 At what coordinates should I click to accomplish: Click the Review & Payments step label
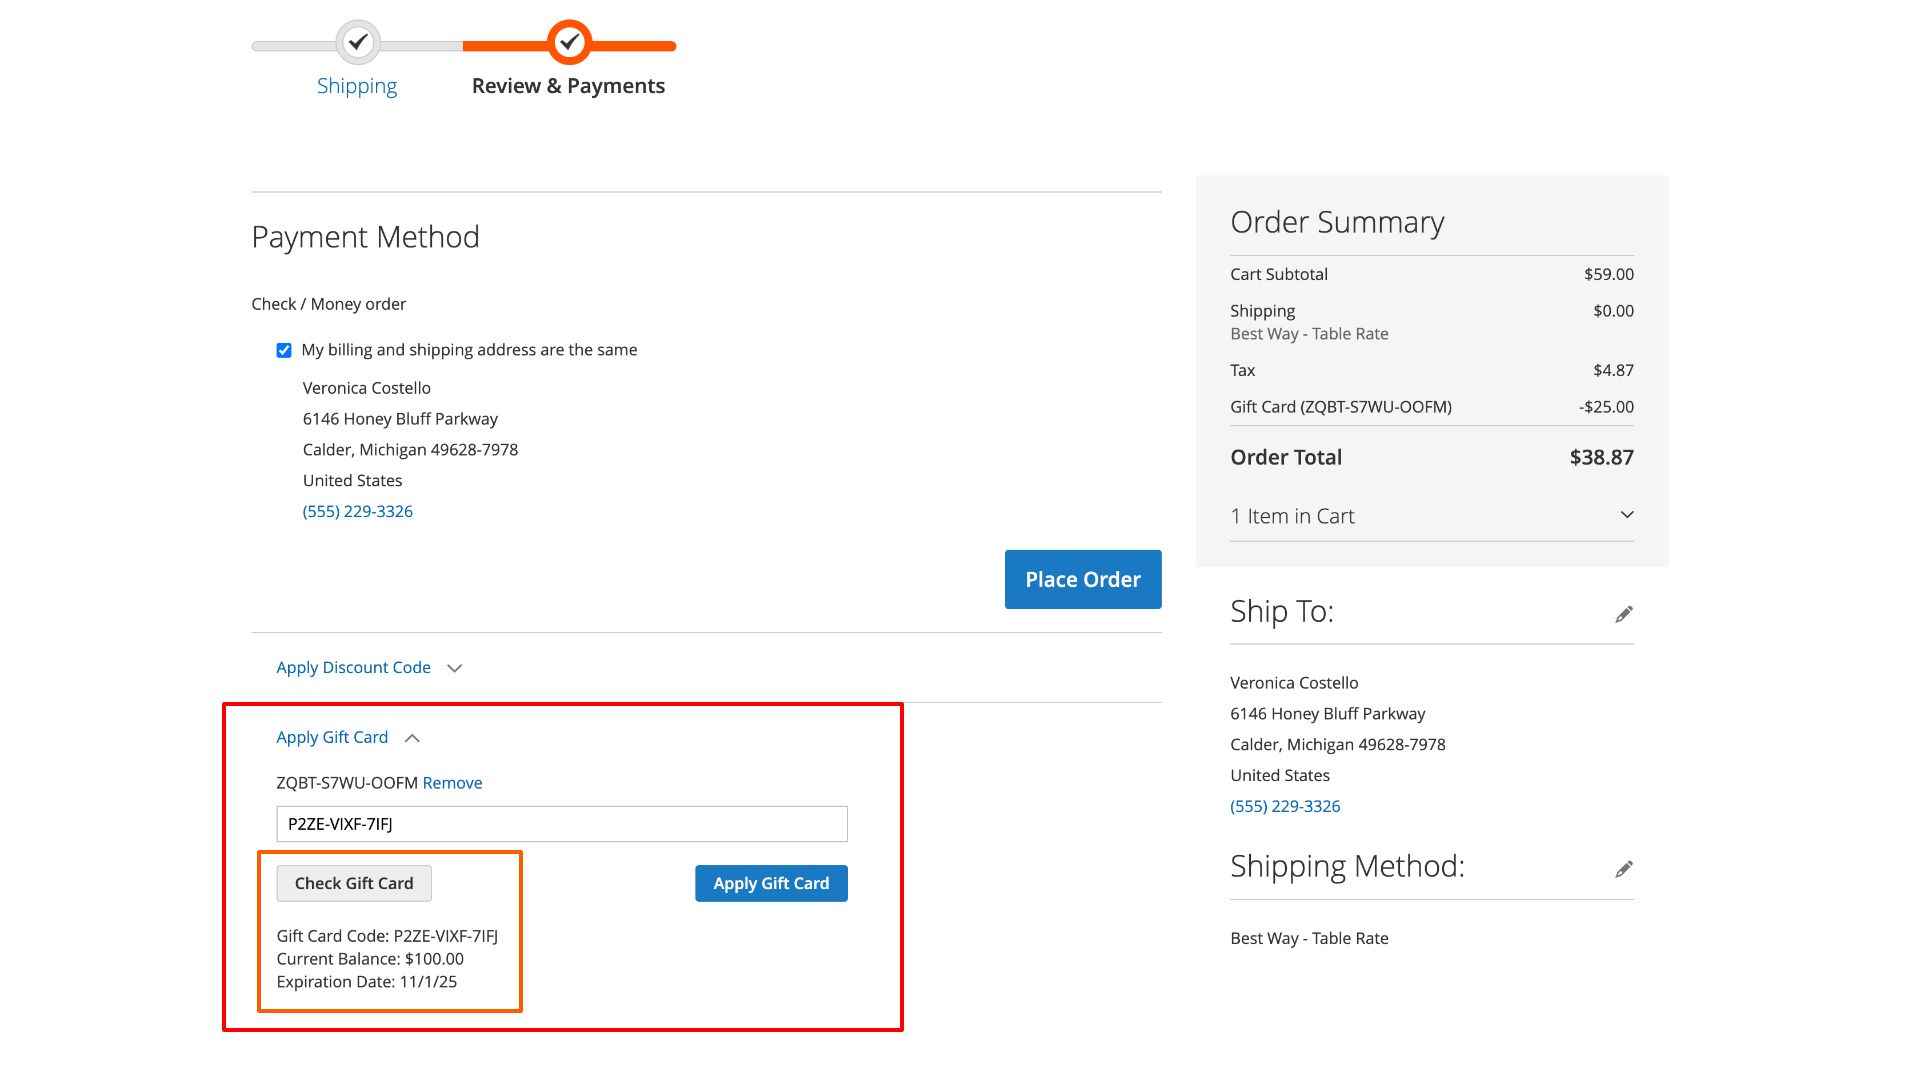pyautogui.click(x=568, y=86)
